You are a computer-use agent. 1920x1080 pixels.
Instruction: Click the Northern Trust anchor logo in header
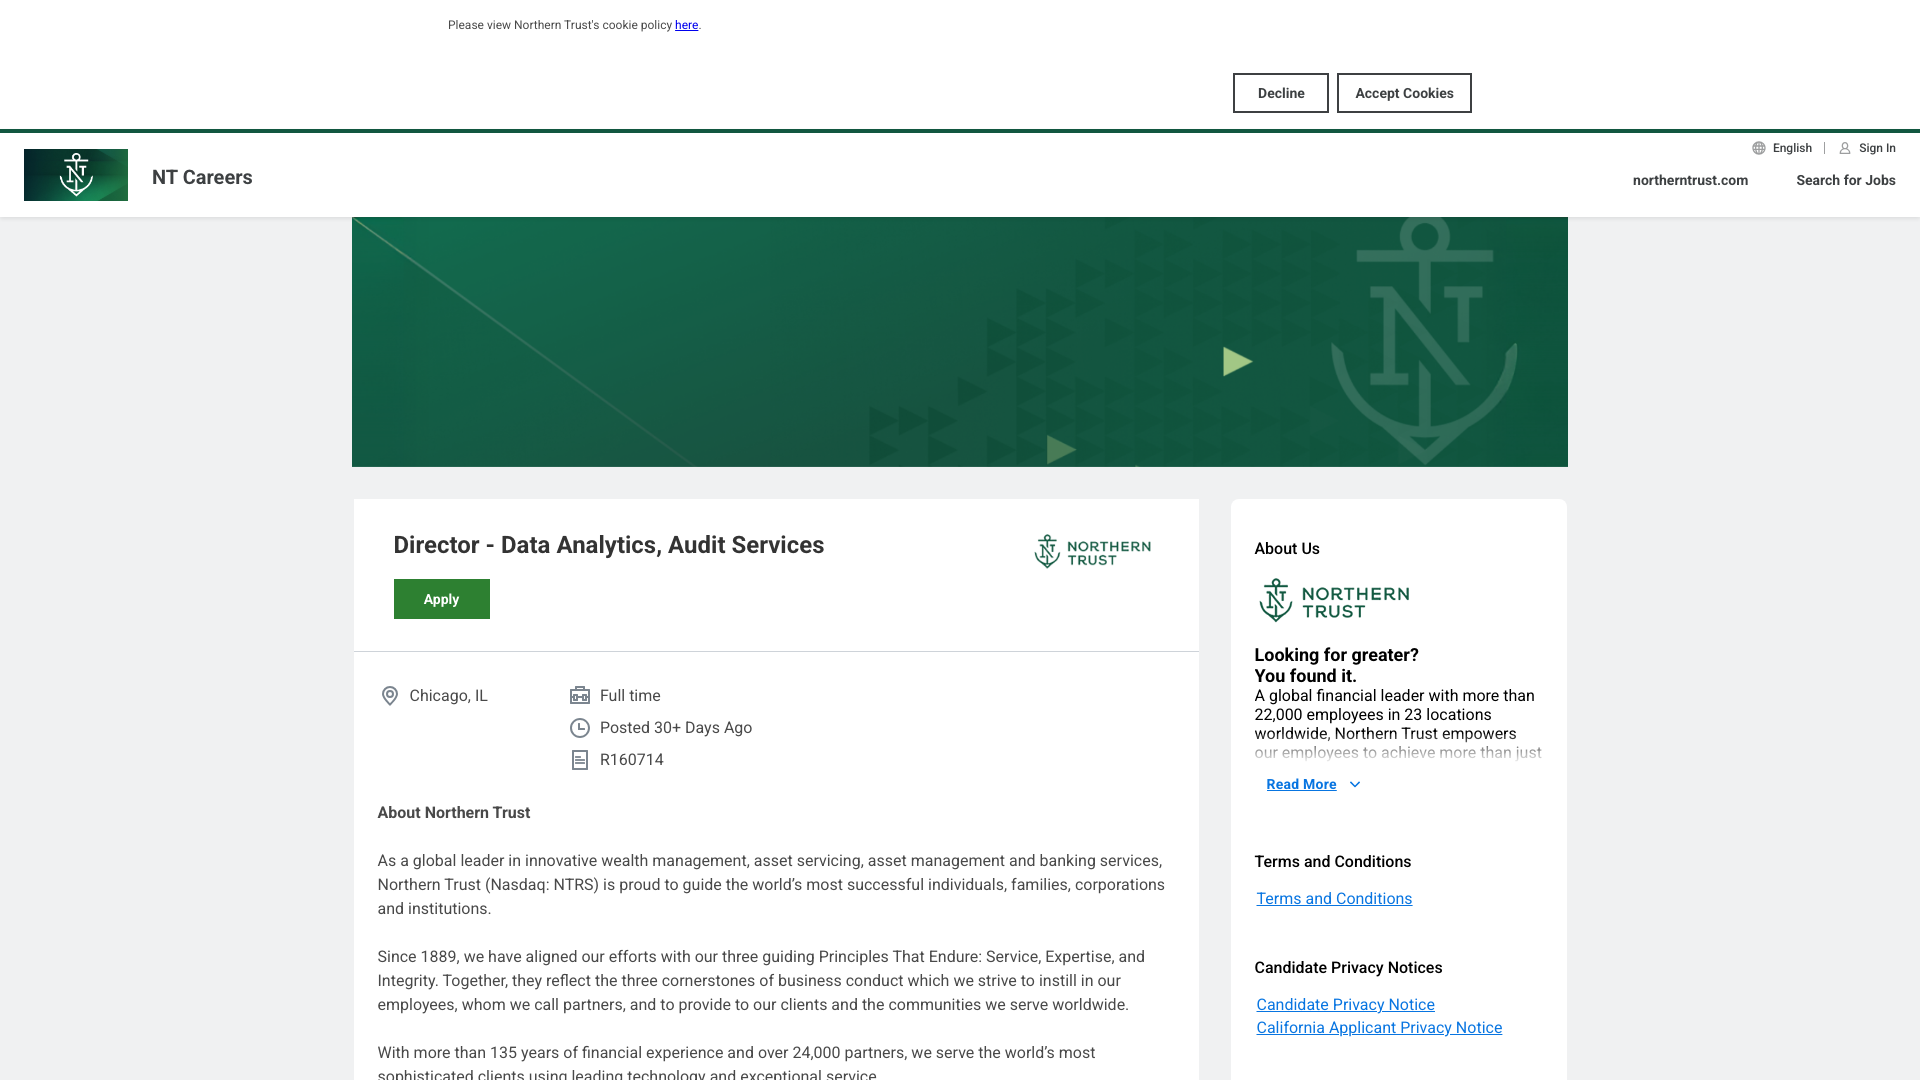coord(76,175)
